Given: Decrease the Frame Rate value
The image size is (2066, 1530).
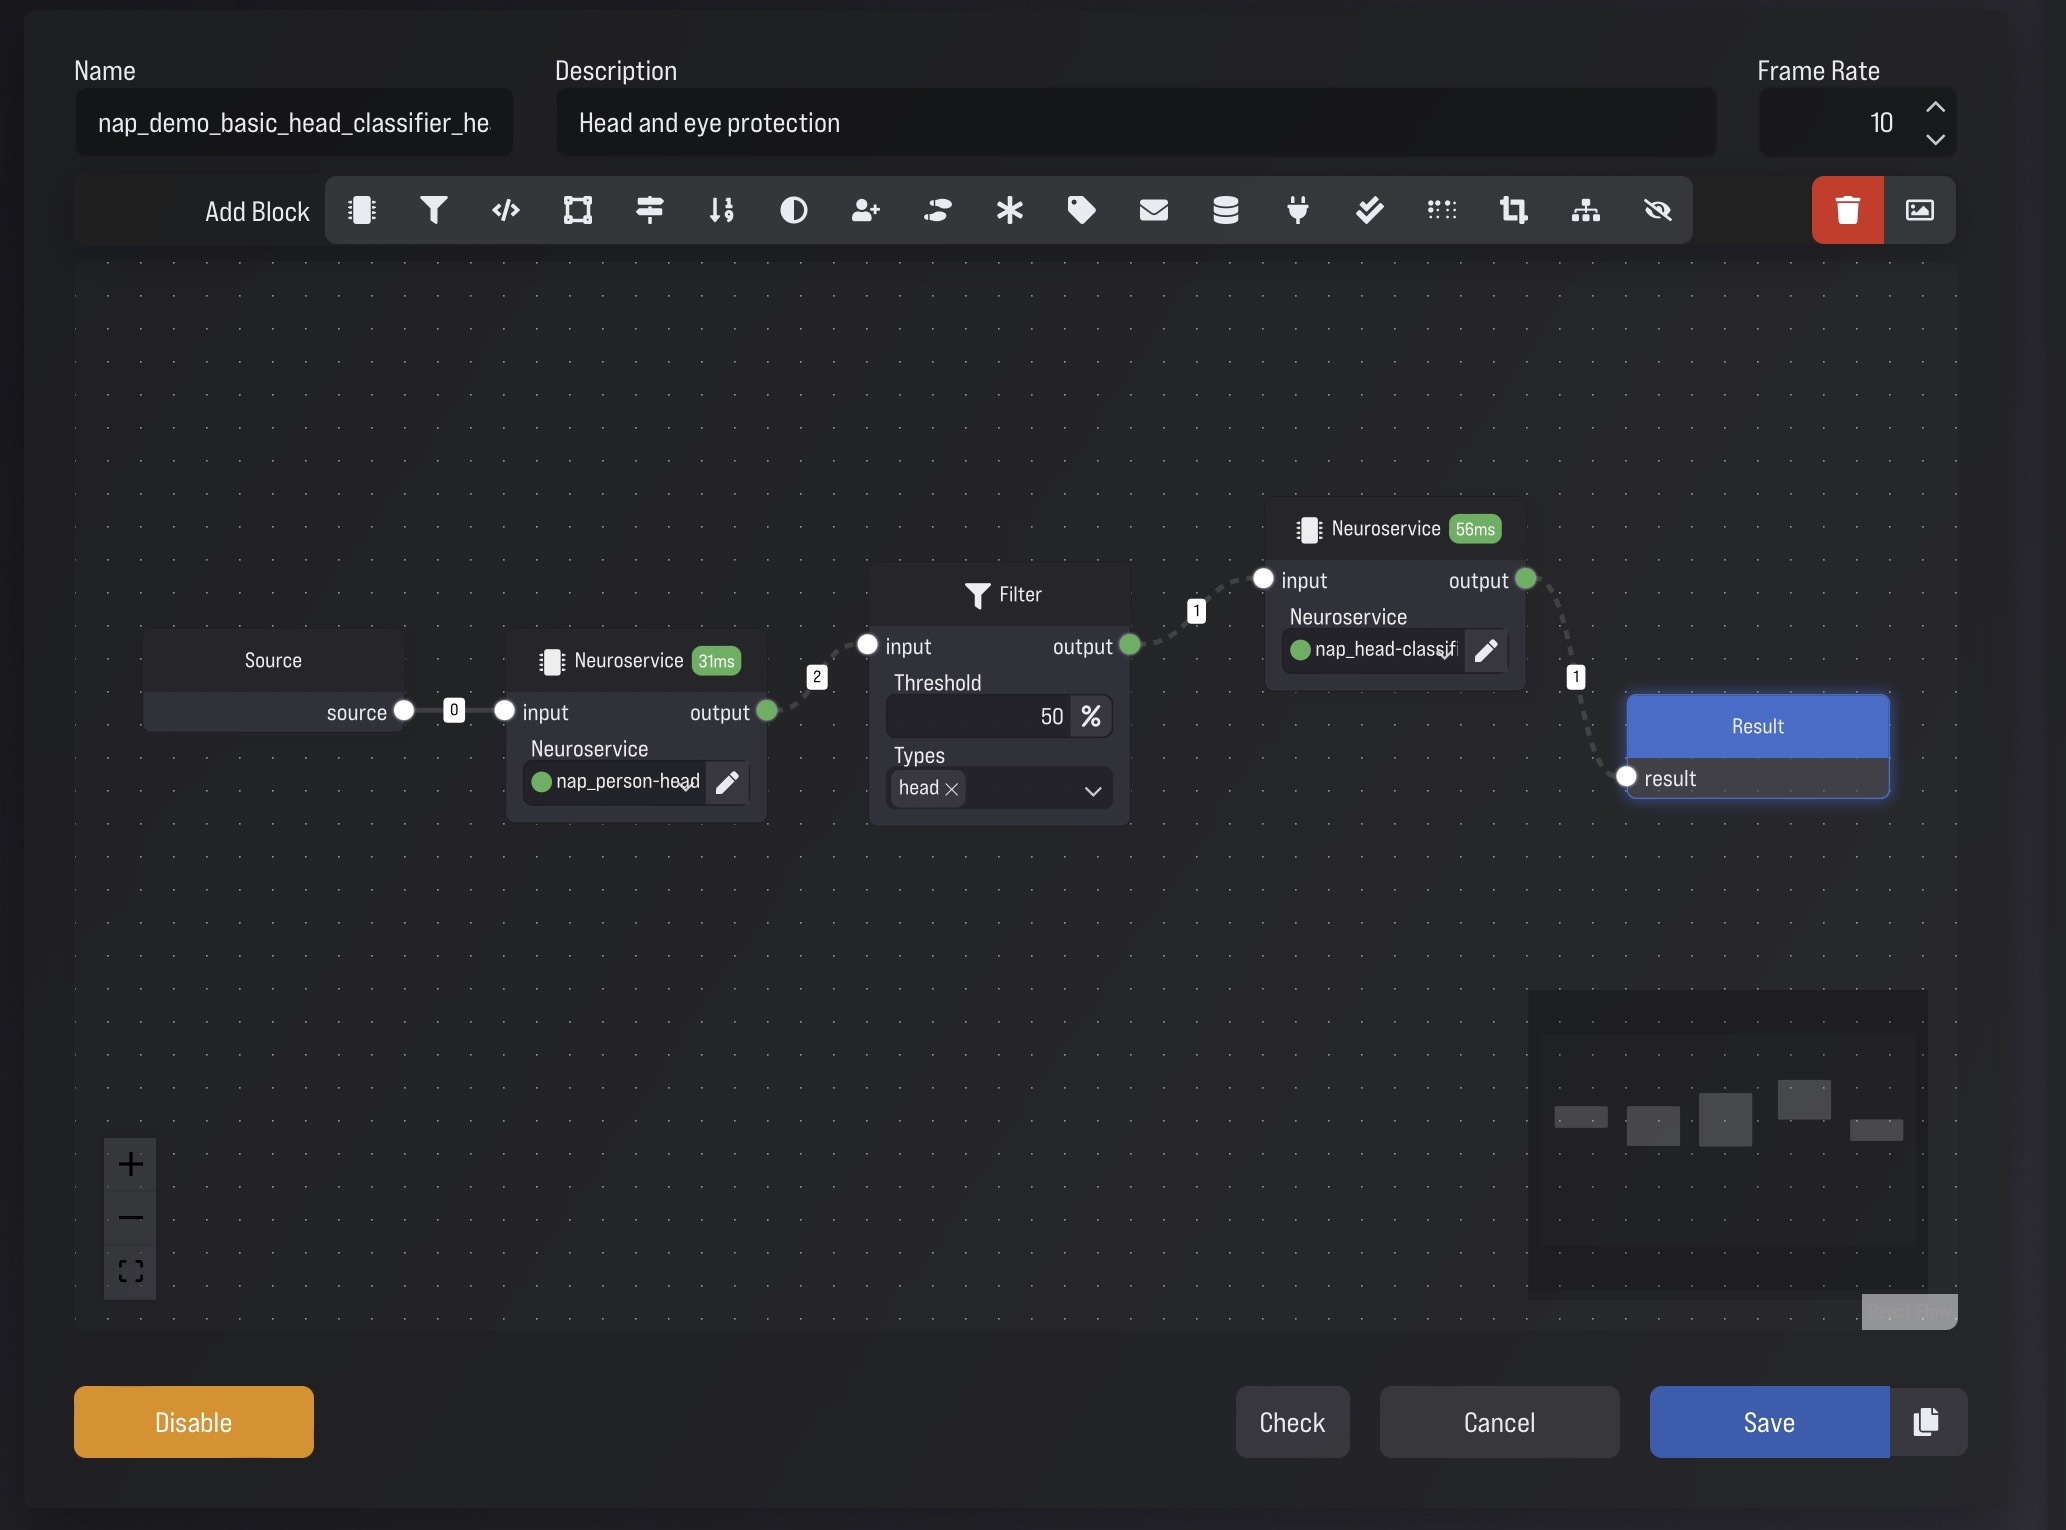Looking at the screenshot, I should pyautogui.click(x=1936, y=140).
